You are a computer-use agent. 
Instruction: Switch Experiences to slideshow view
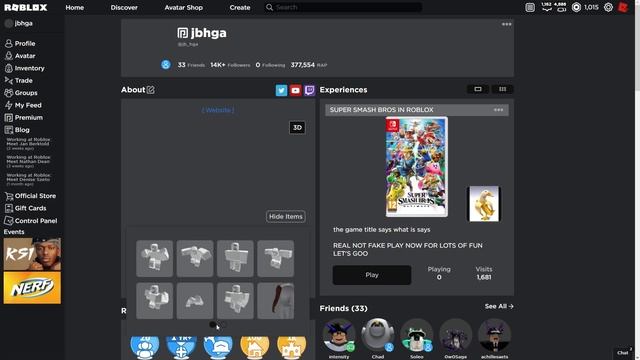(478, 89)
